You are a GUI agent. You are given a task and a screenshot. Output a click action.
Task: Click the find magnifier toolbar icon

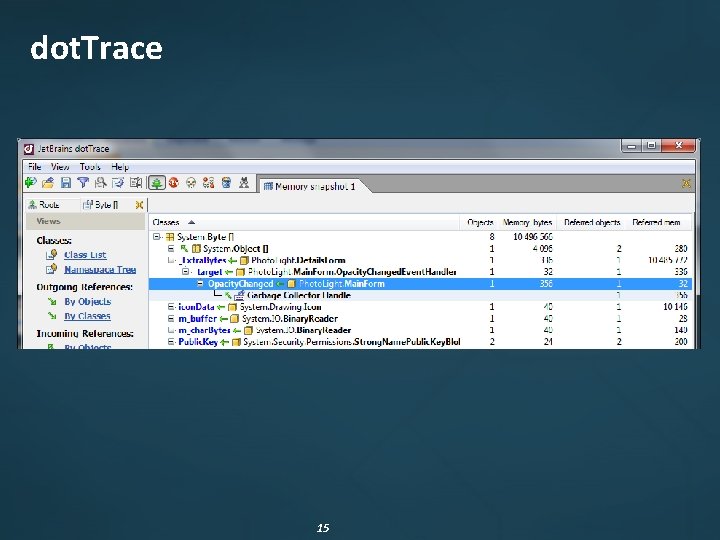pyautogui.click(x=101, y=183)
